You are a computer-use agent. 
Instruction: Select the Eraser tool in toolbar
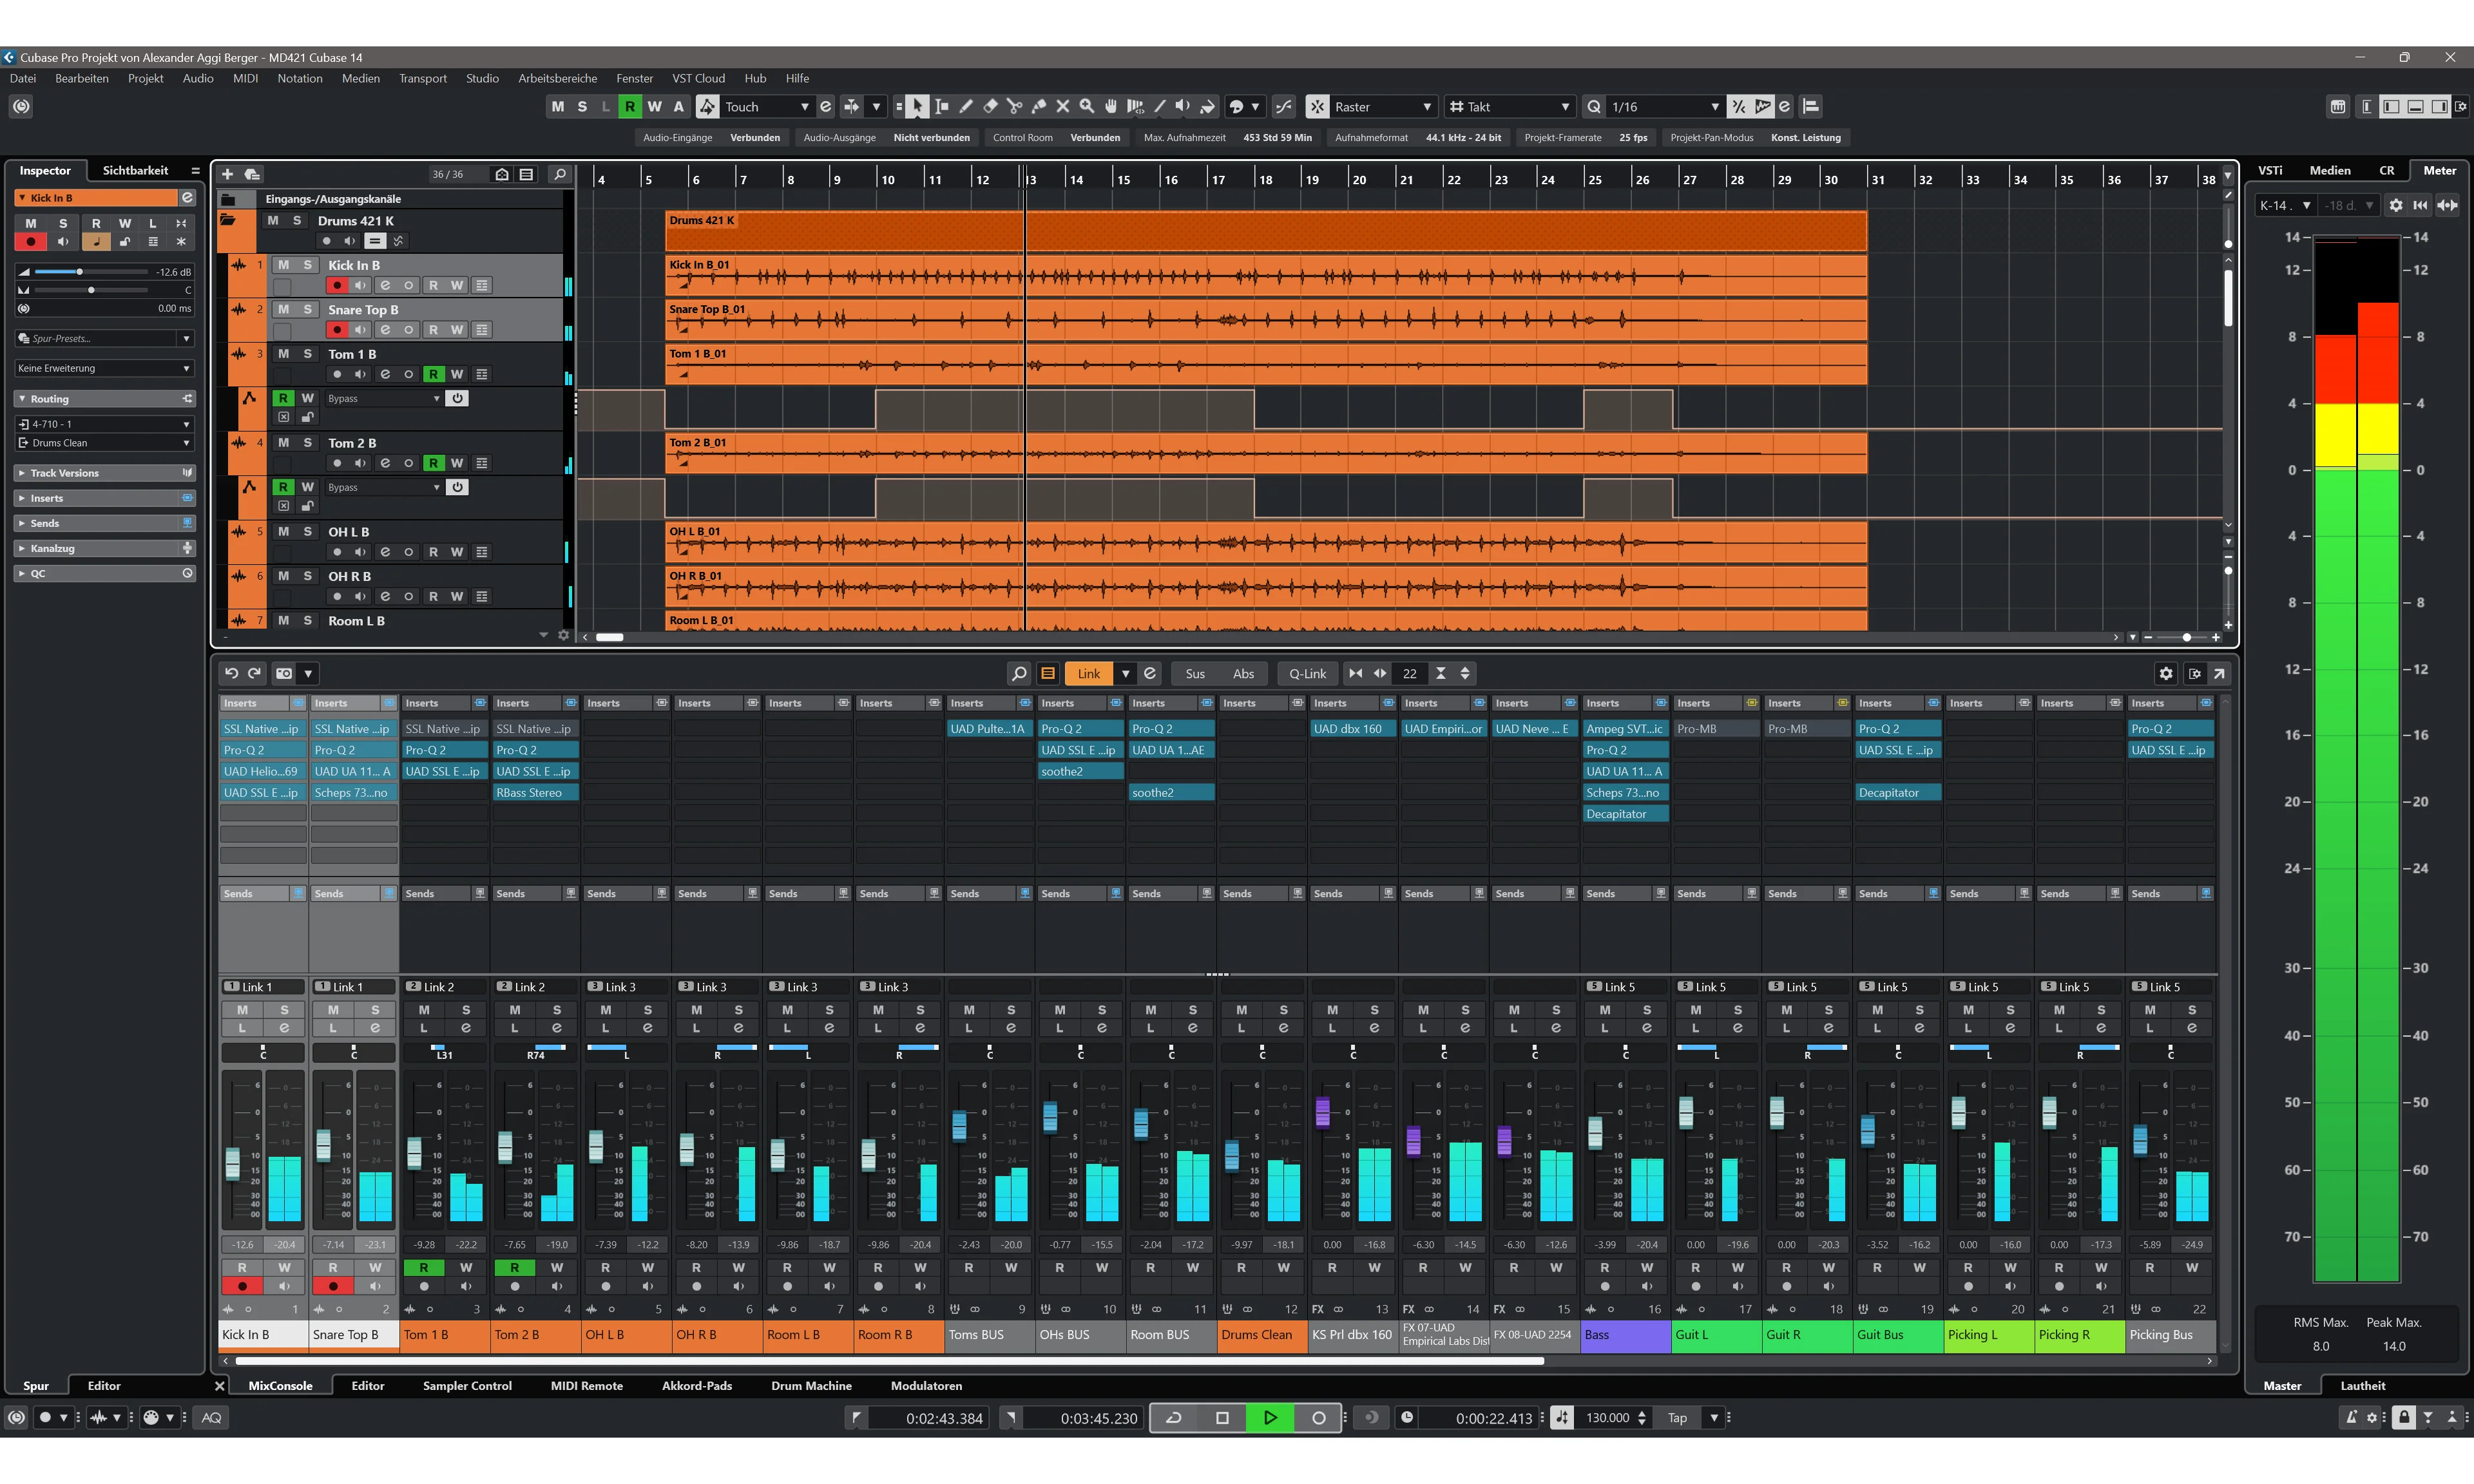pyautogui.click(x=990, y=107)
